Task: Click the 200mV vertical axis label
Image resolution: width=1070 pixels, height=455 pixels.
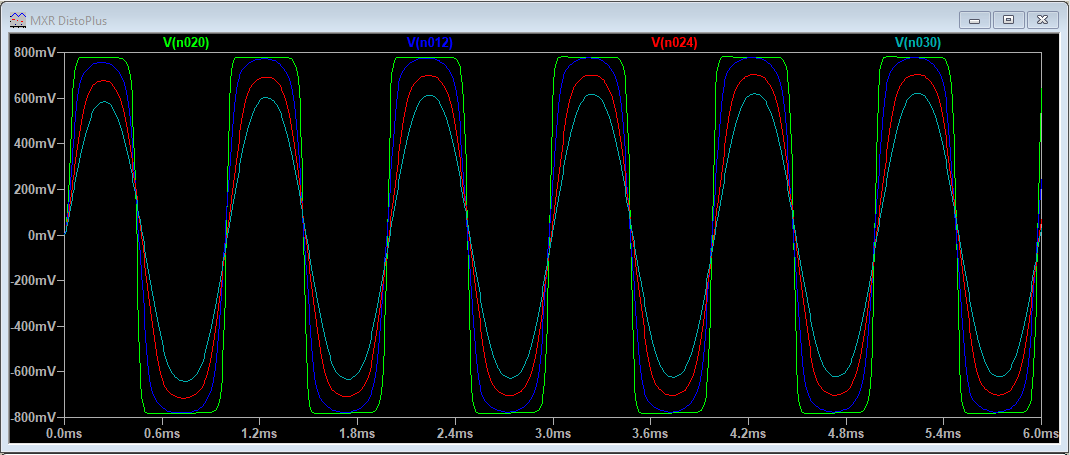Action: [x=36, y=190]
